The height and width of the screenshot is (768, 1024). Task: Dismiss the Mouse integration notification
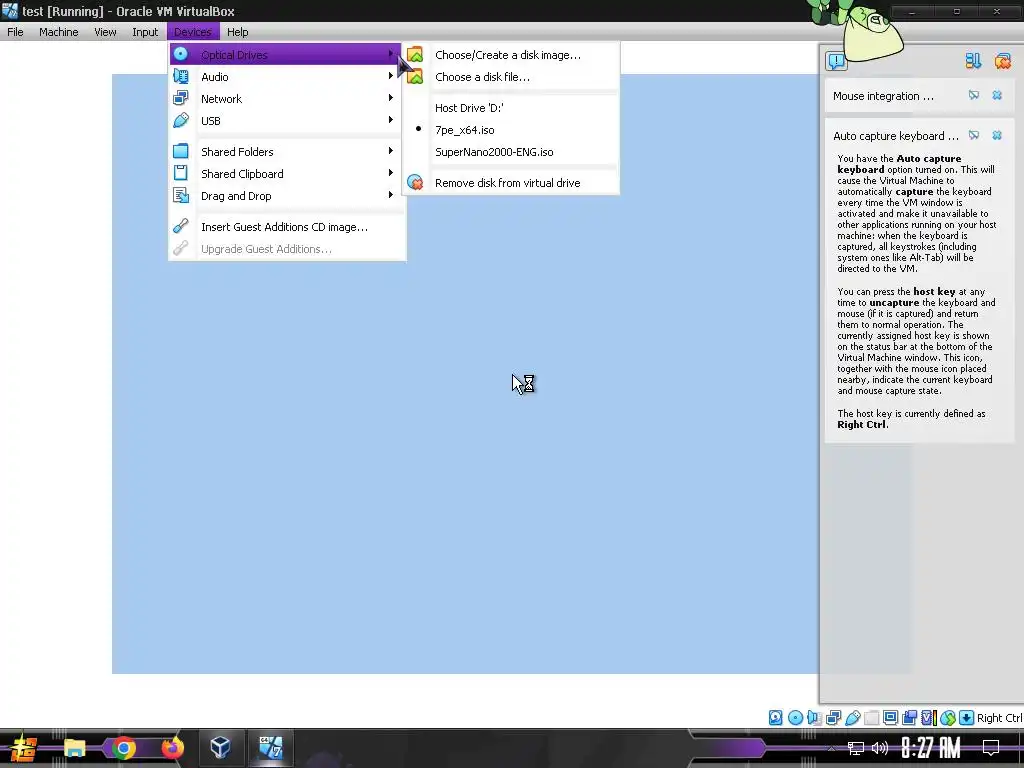click(997, 95)
